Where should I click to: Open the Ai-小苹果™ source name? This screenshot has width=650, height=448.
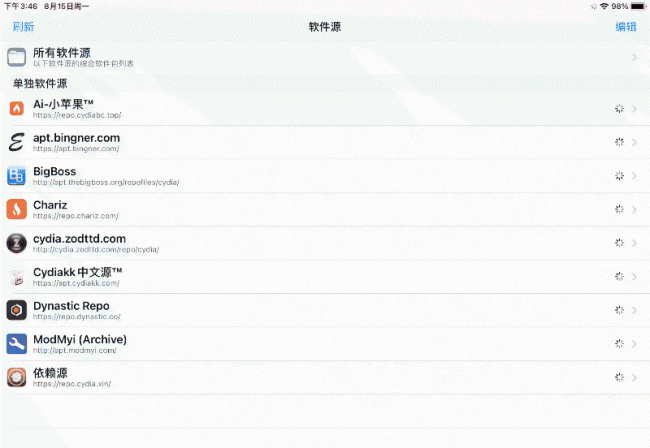(x=63, y=104)
